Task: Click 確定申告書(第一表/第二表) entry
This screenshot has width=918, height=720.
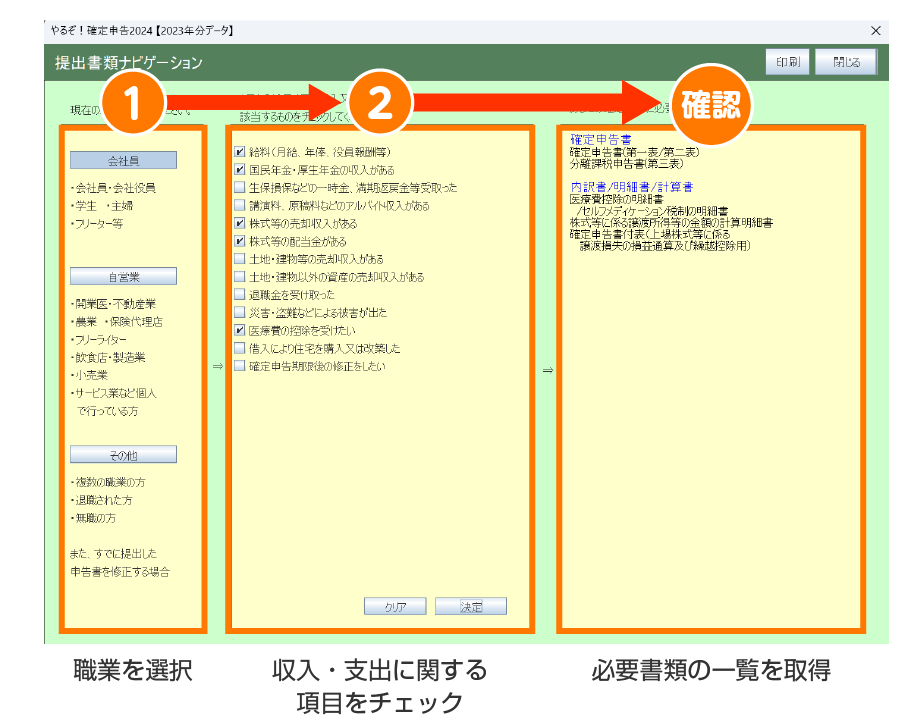Action: point(634,152)
